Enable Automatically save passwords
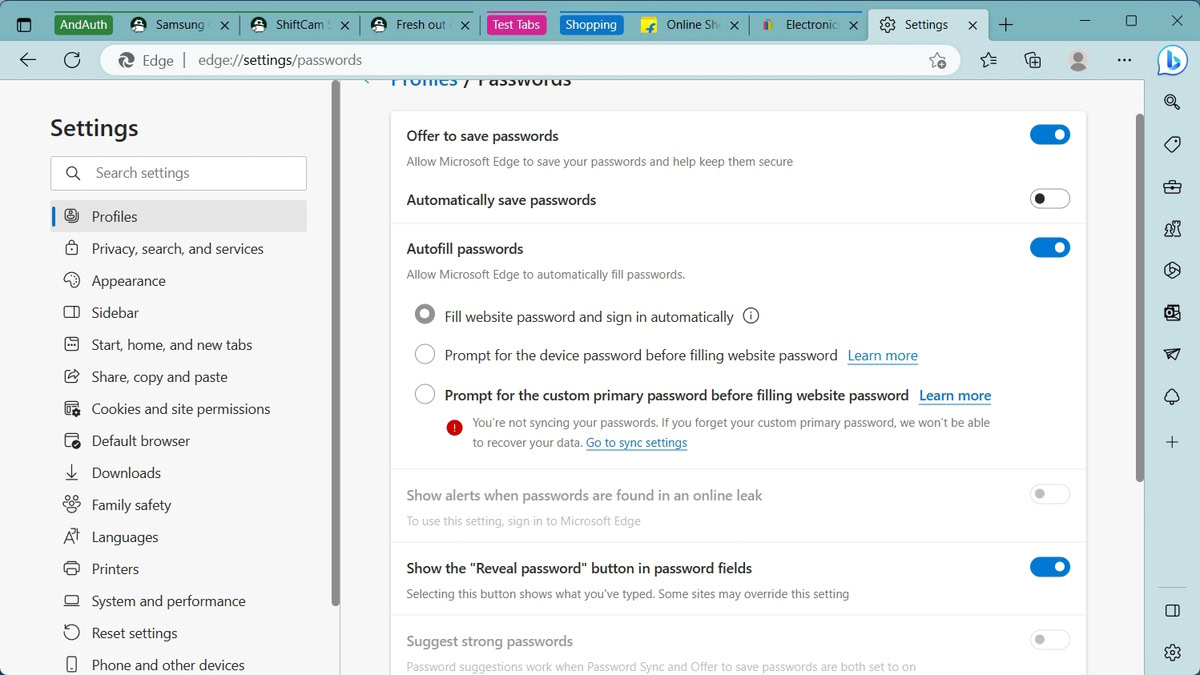Image resolution: width=1200 pixels, height=675 pixels. point(1049,199)
